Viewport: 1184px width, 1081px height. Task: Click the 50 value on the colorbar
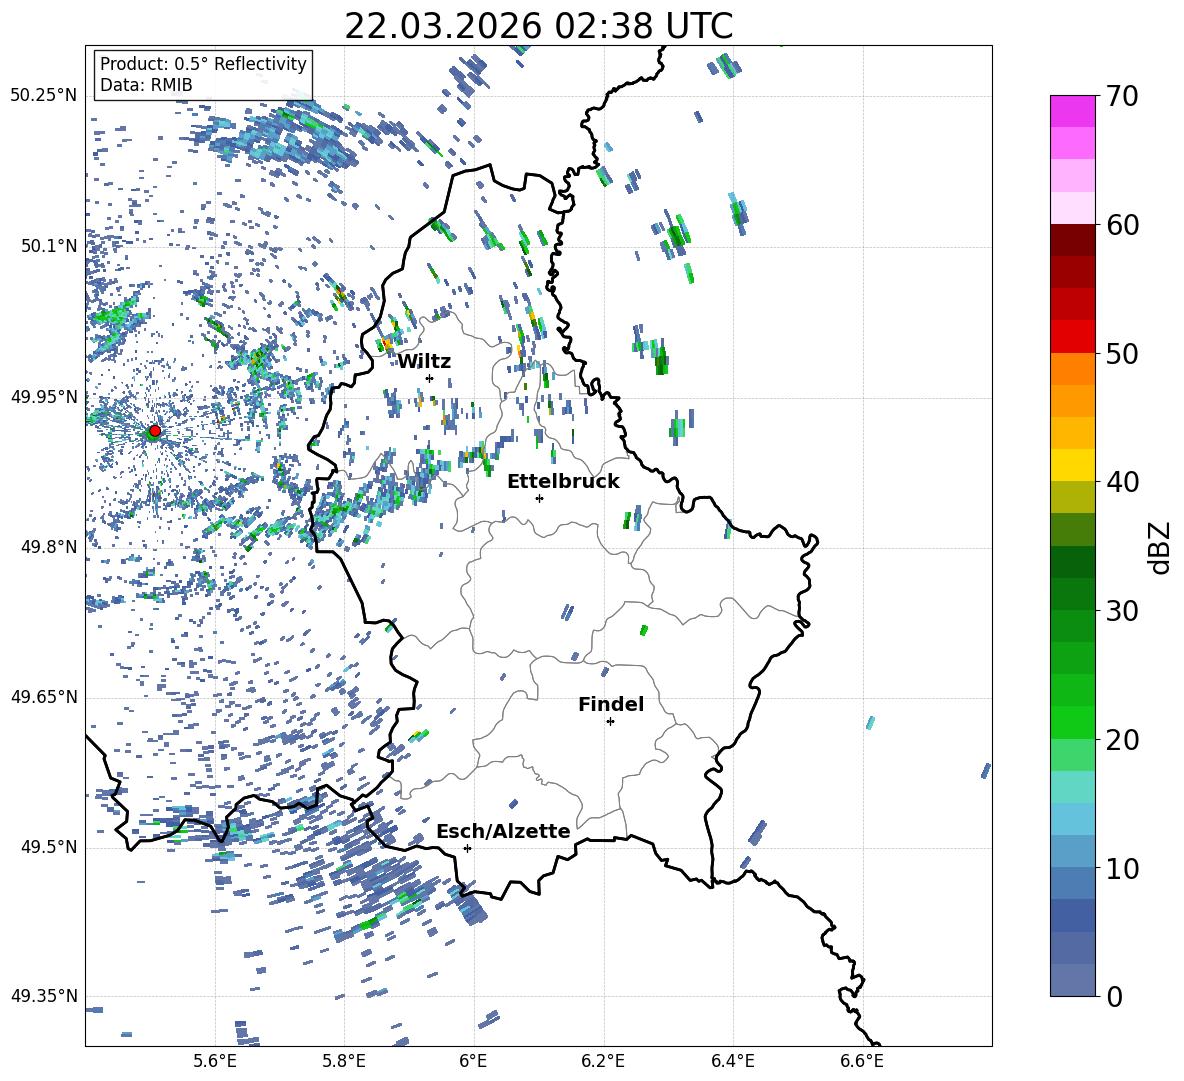coord(1122,354)
